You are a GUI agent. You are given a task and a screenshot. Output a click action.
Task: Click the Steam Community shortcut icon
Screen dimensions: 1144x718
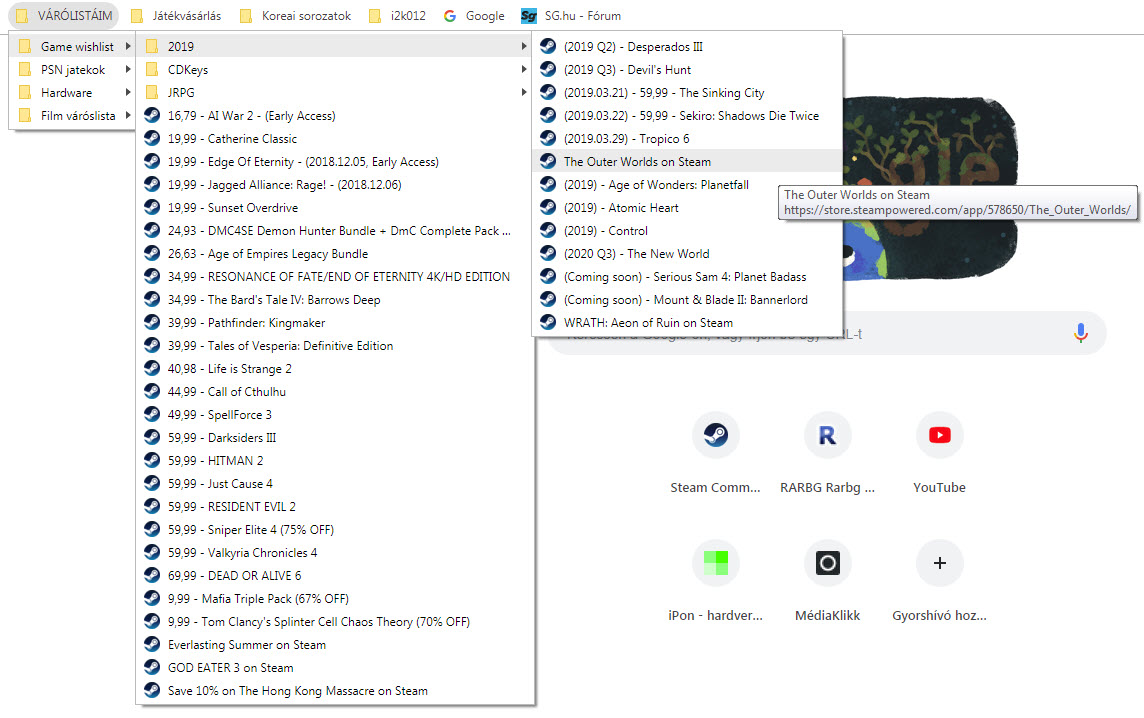tap(715, 435)
